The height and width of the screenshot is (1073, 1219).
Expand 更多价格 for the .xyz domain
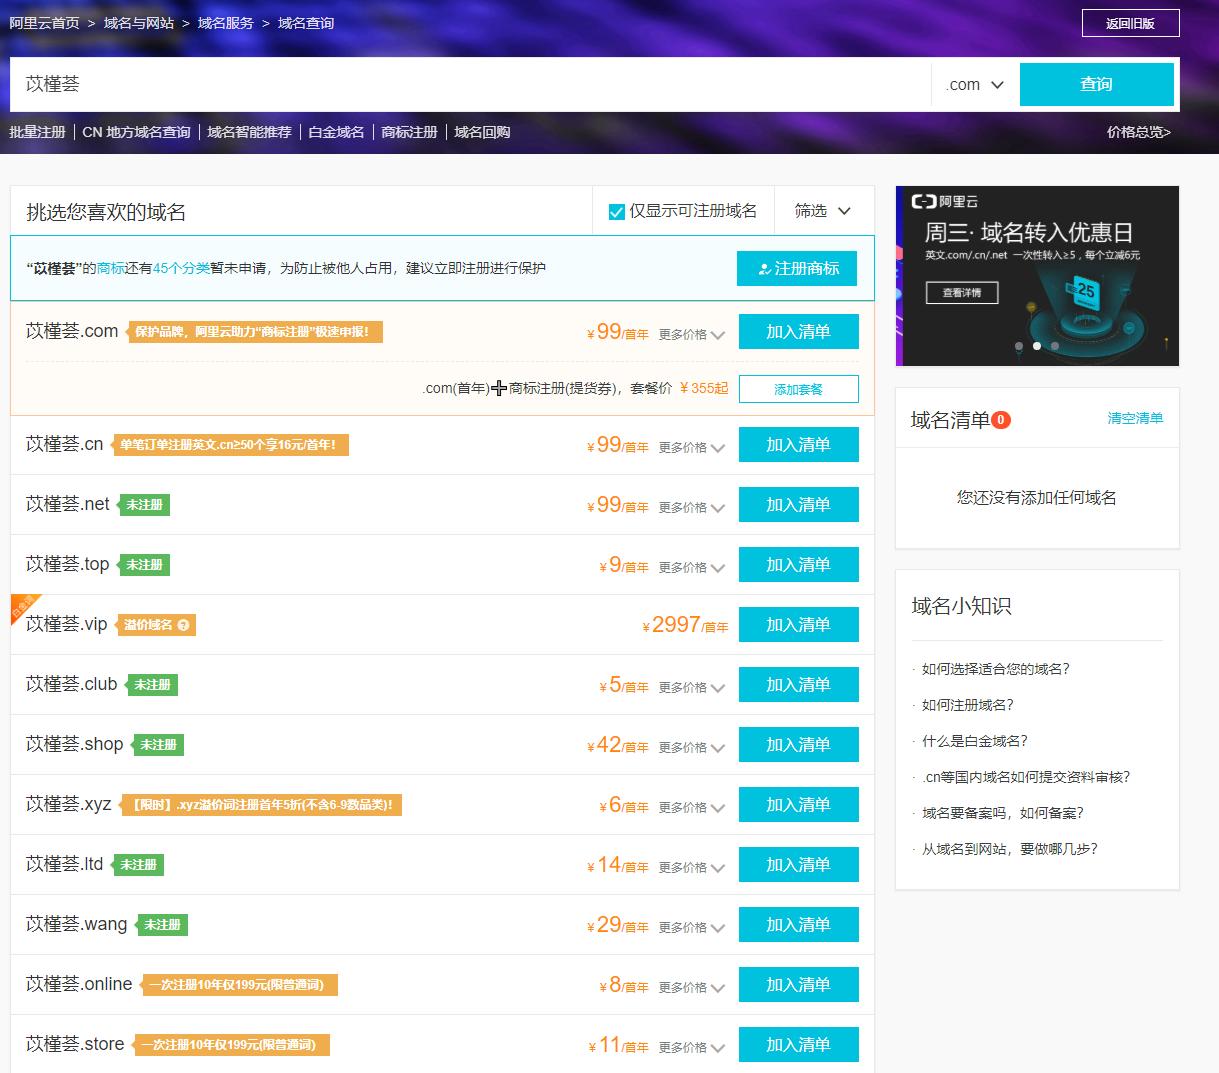point(691,808)
